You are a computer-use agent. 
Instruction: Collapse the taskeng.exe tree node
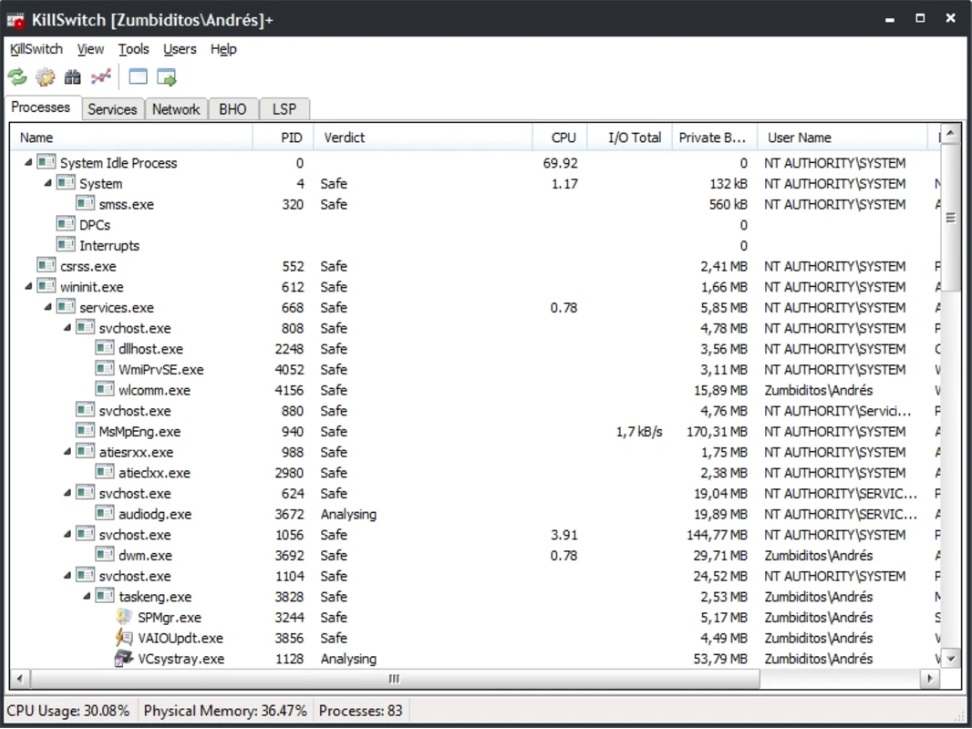coord(87,597)
